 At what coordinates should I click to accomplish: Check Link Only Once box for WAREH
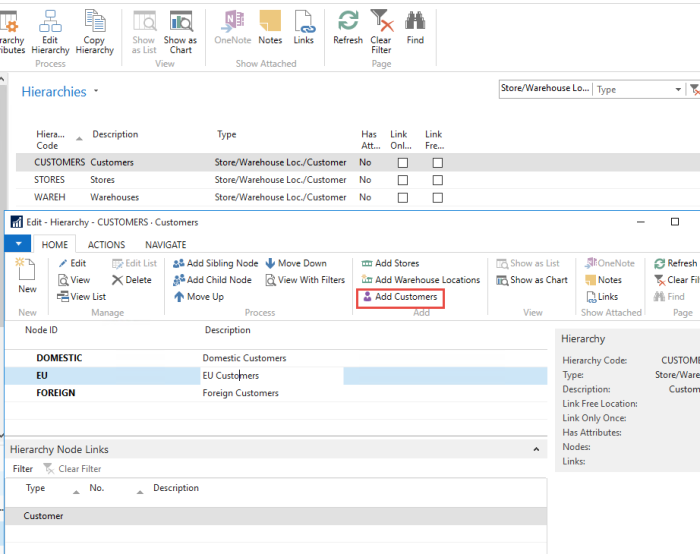(x=403, y=198)
